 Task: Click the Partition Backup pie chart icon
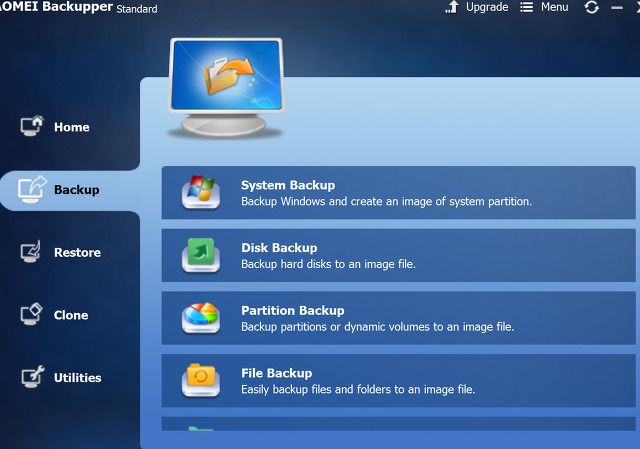(x=201, y=318)
